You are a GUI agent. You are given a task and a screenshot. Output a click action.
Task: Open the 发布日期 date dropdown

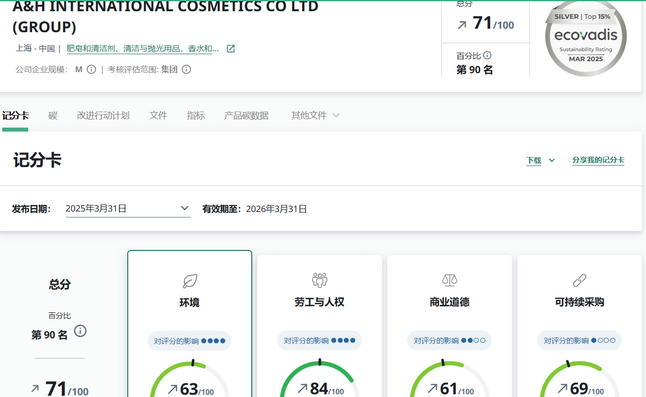pos(128,209)
